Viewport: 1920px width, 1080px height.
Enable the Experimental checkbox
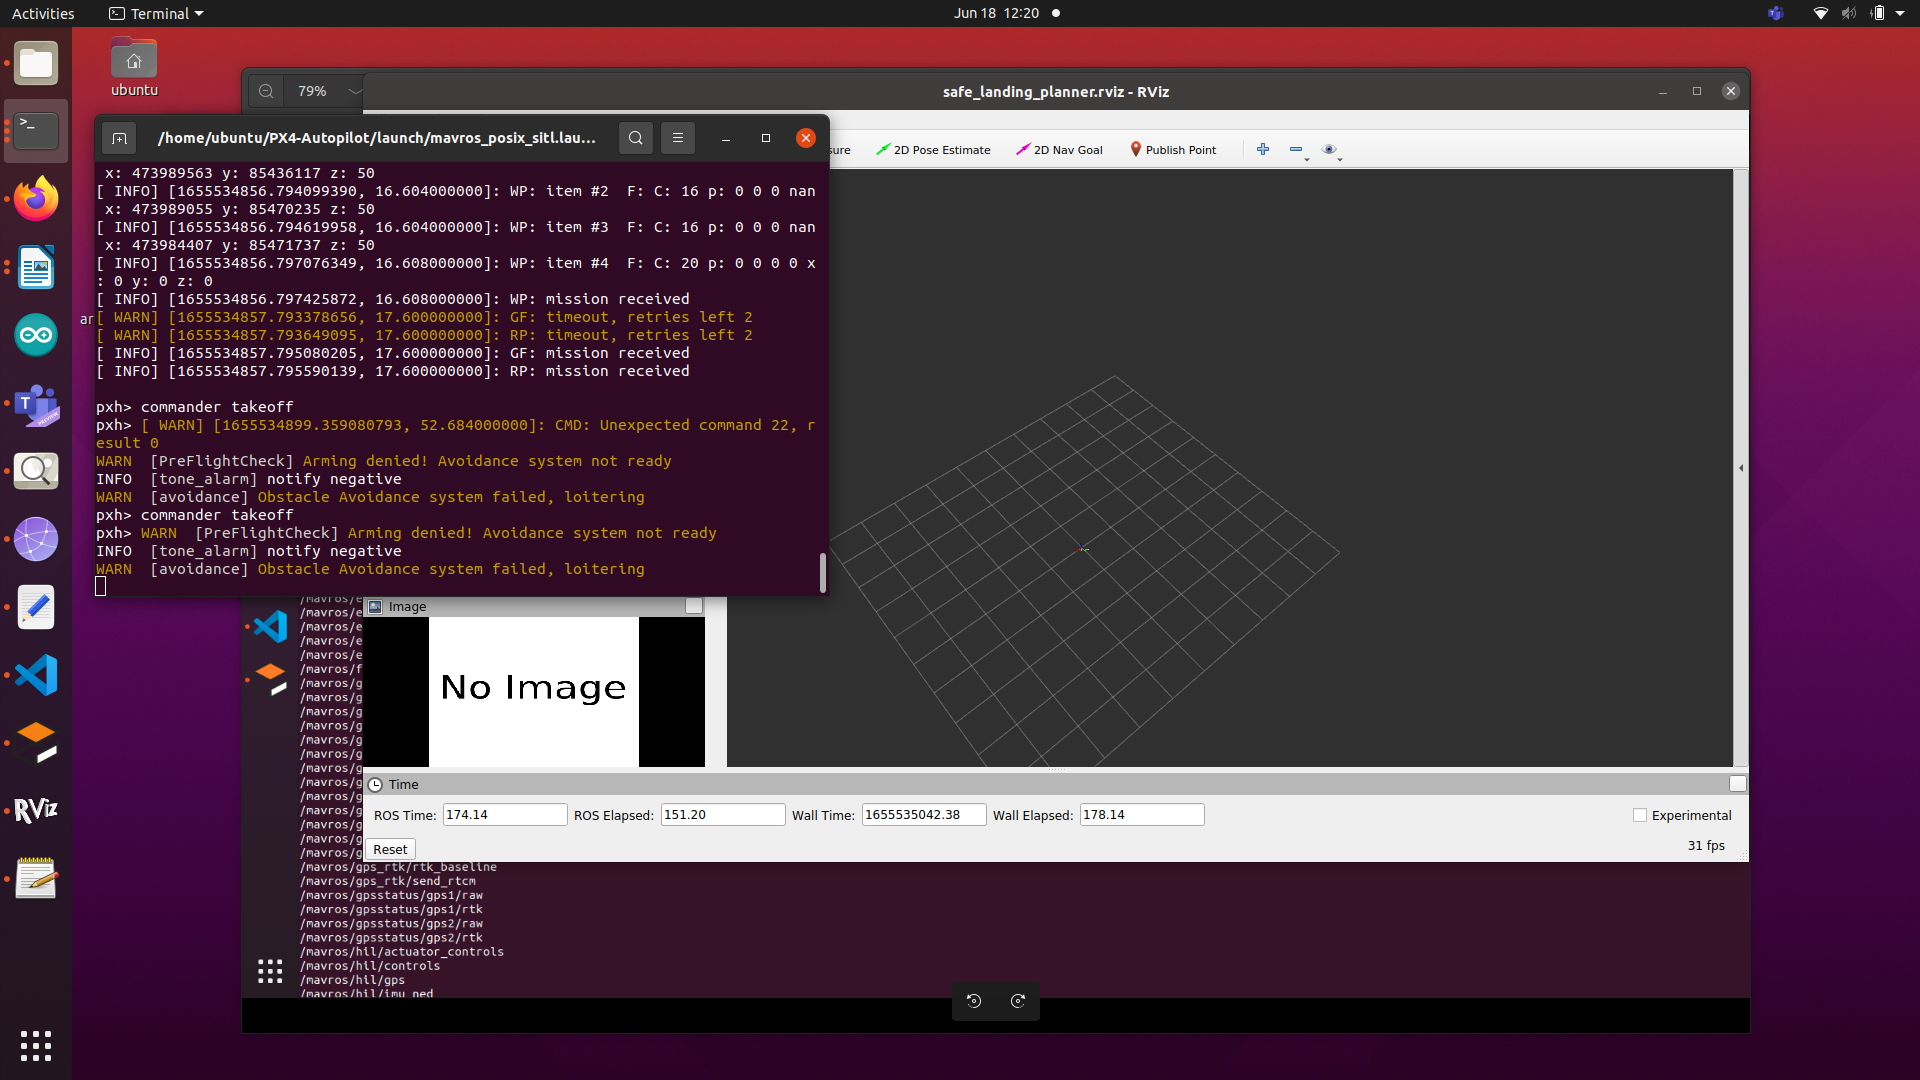pyautogui.click(x=1640, y=815)
